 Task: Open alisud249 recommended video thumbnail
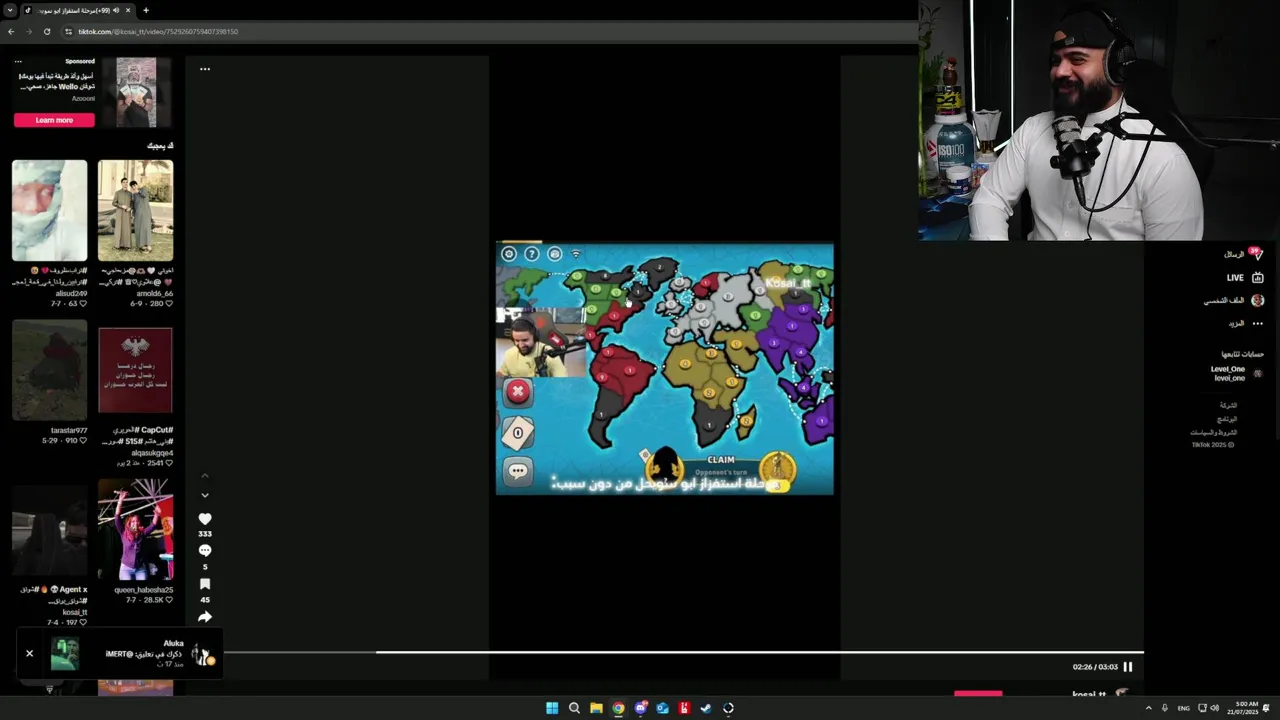(x=50, y=210)
